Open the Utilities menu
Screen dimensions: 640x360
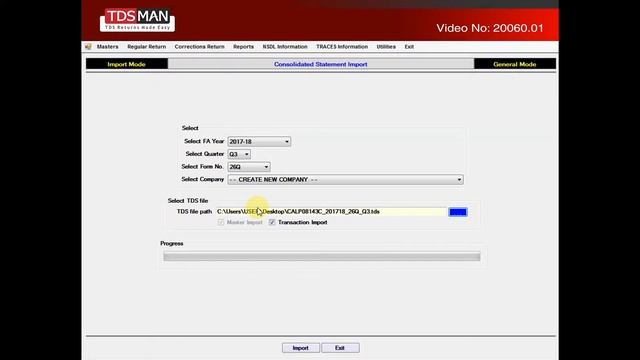(386, 47)
